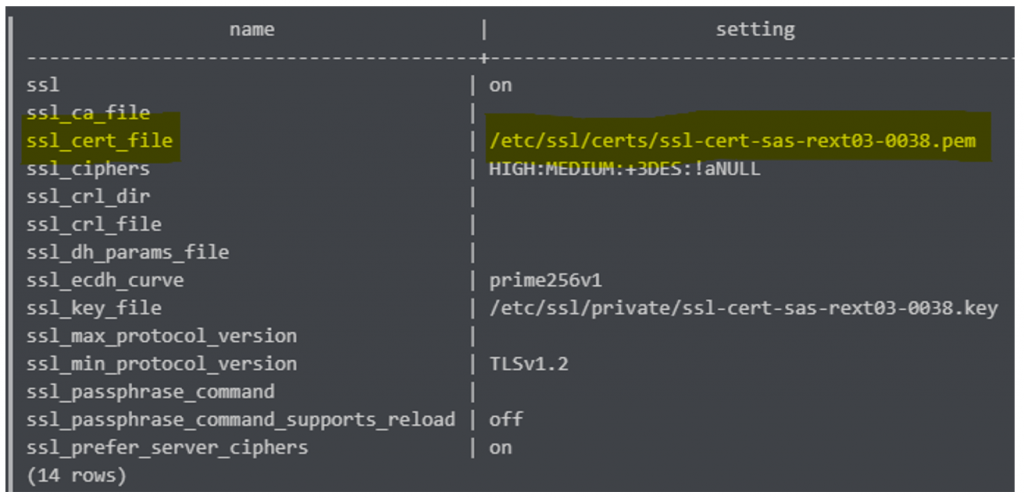Screen dimensions: 1024x499
Task: Click the ssl_ca_file row name
Action: point(89,113)
